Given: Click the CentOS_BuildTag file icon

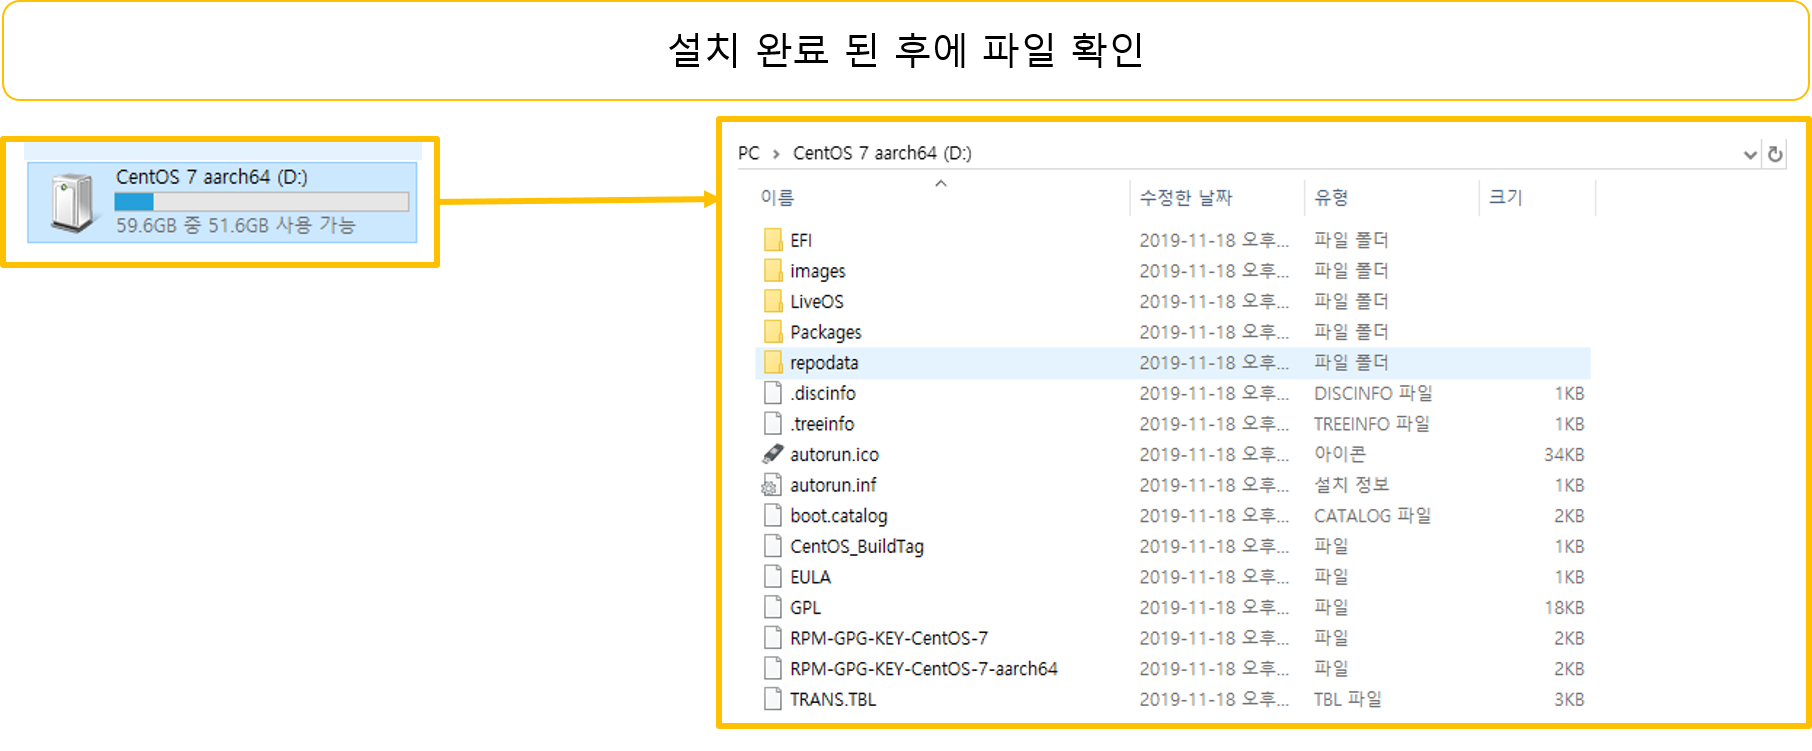Looking at the screenshot, I should pyautogui.click(x=773, y=546).
